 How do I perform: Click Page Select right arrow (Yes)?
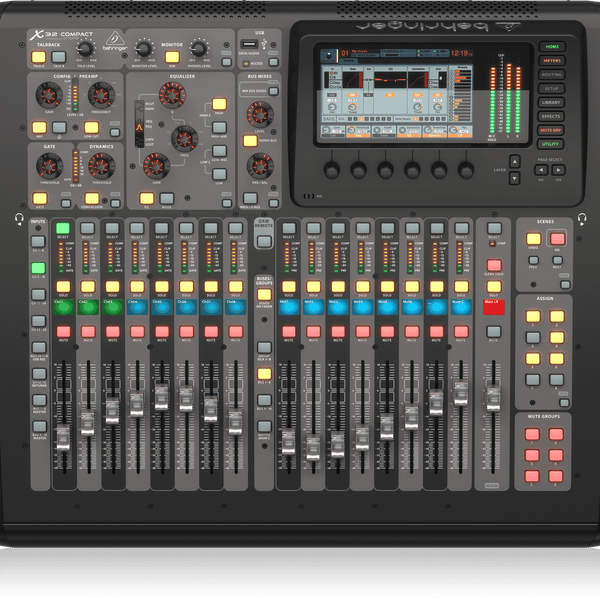coord(558,170)
